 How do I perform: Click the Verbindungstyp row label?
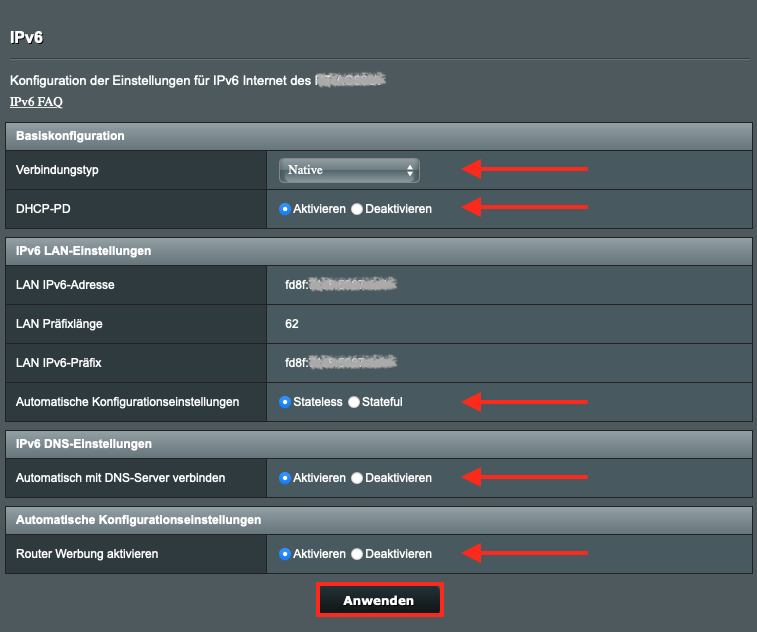coord(57,170)
